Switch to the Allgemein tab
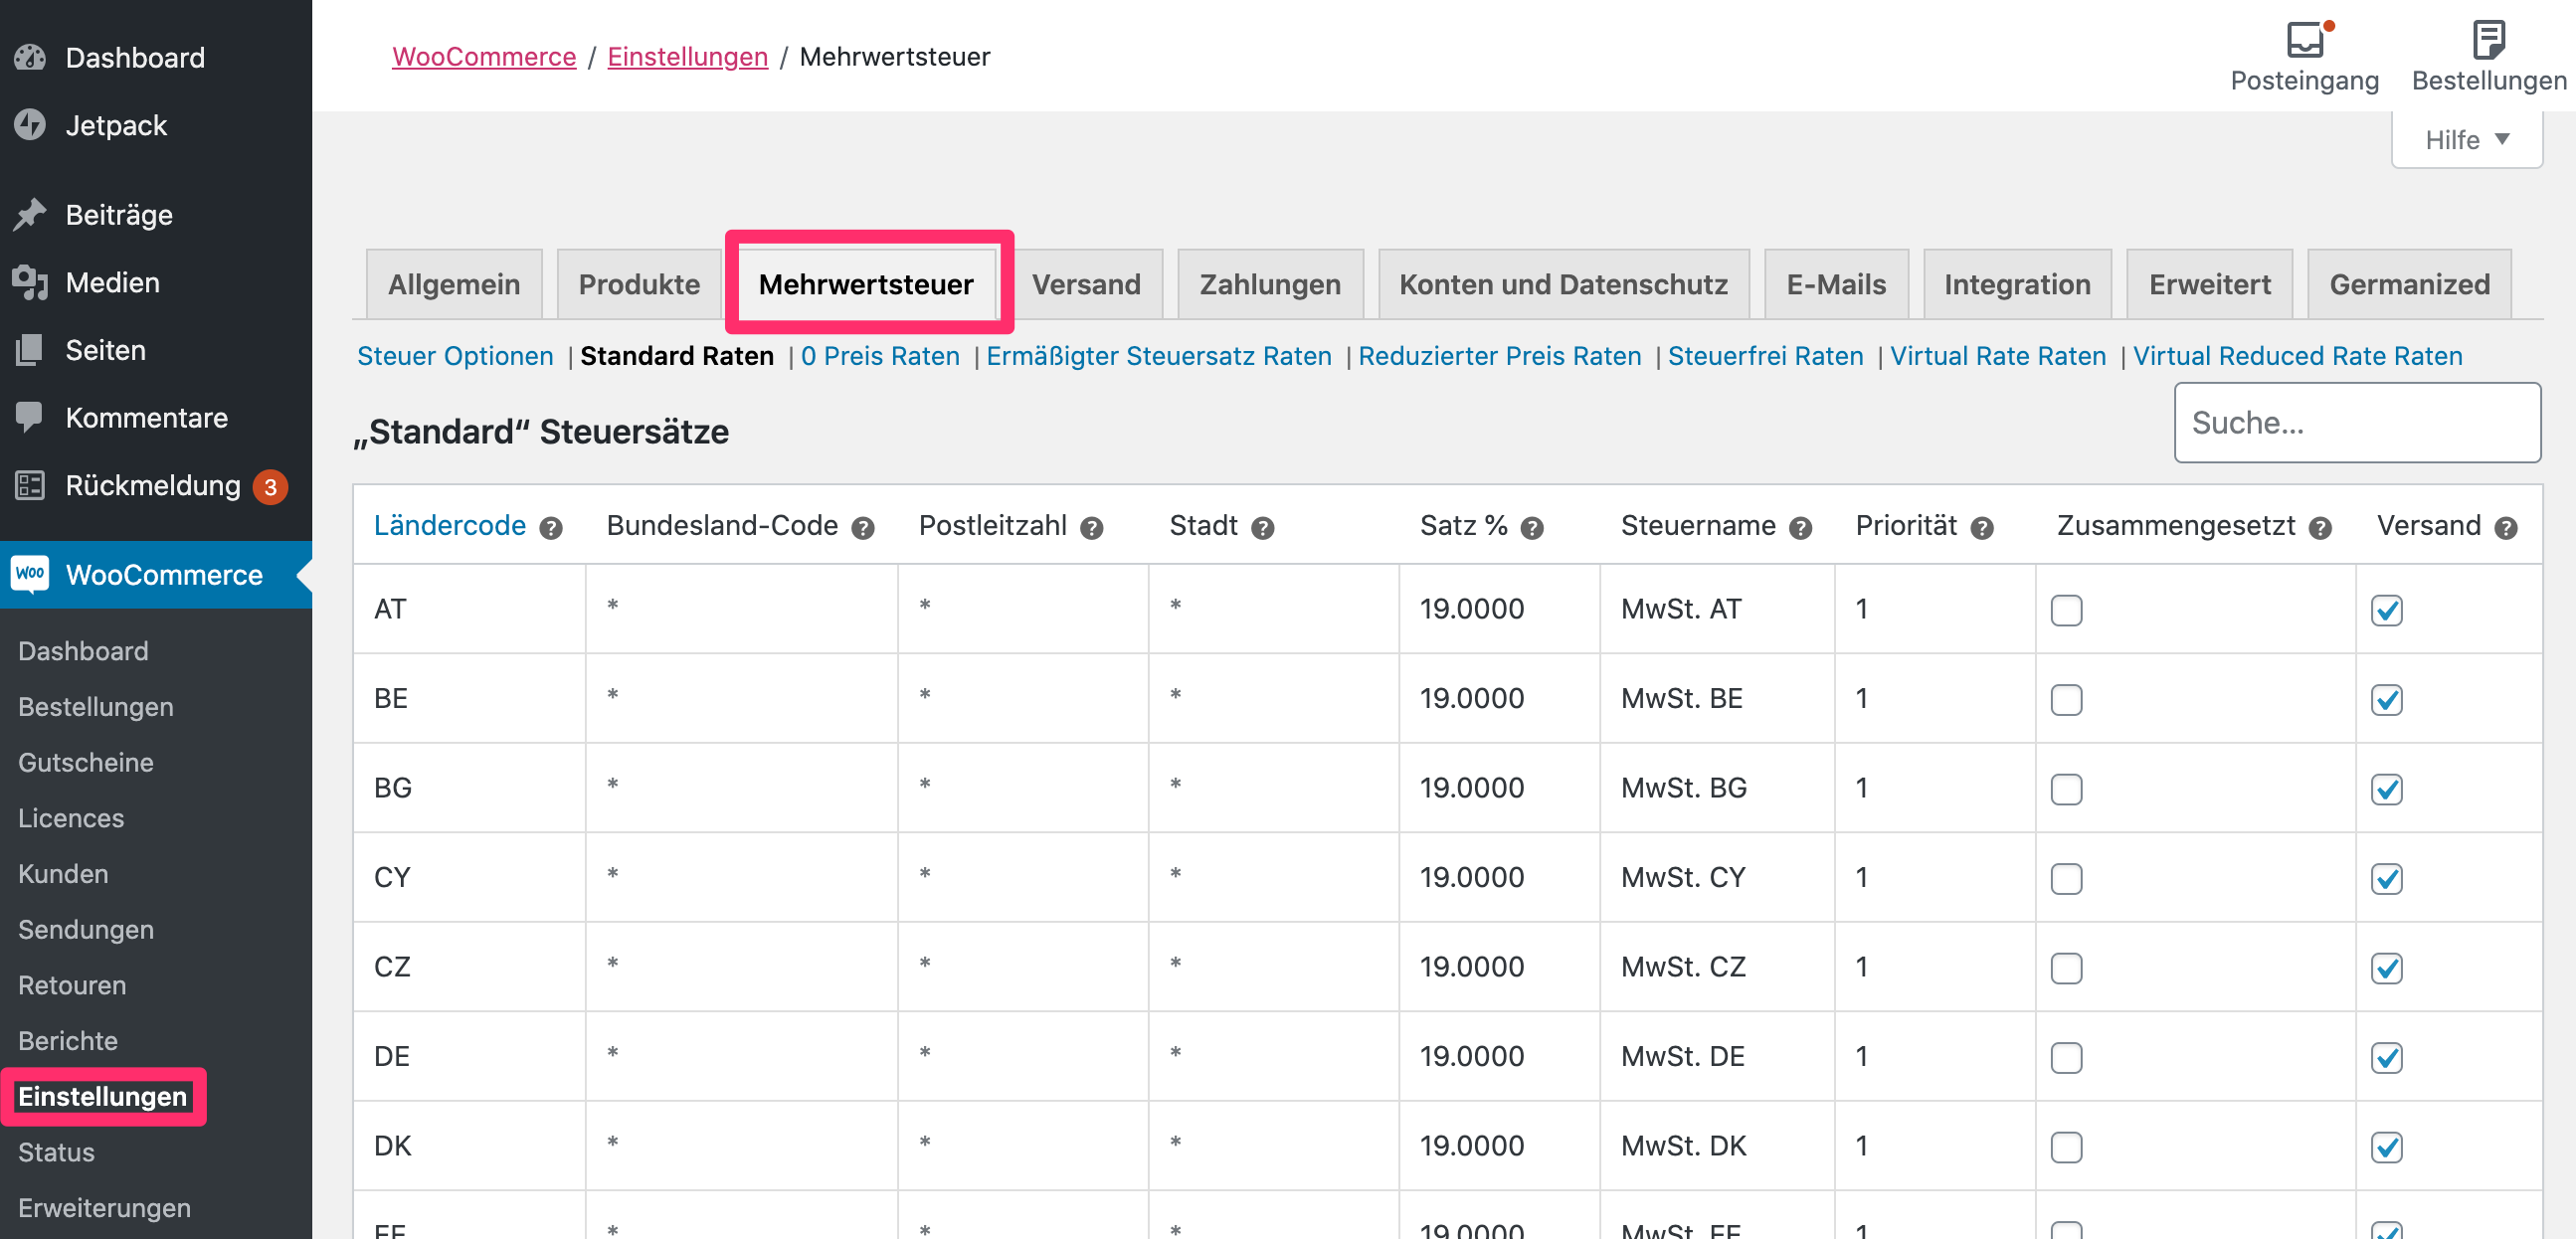 [x=454, y=284]
